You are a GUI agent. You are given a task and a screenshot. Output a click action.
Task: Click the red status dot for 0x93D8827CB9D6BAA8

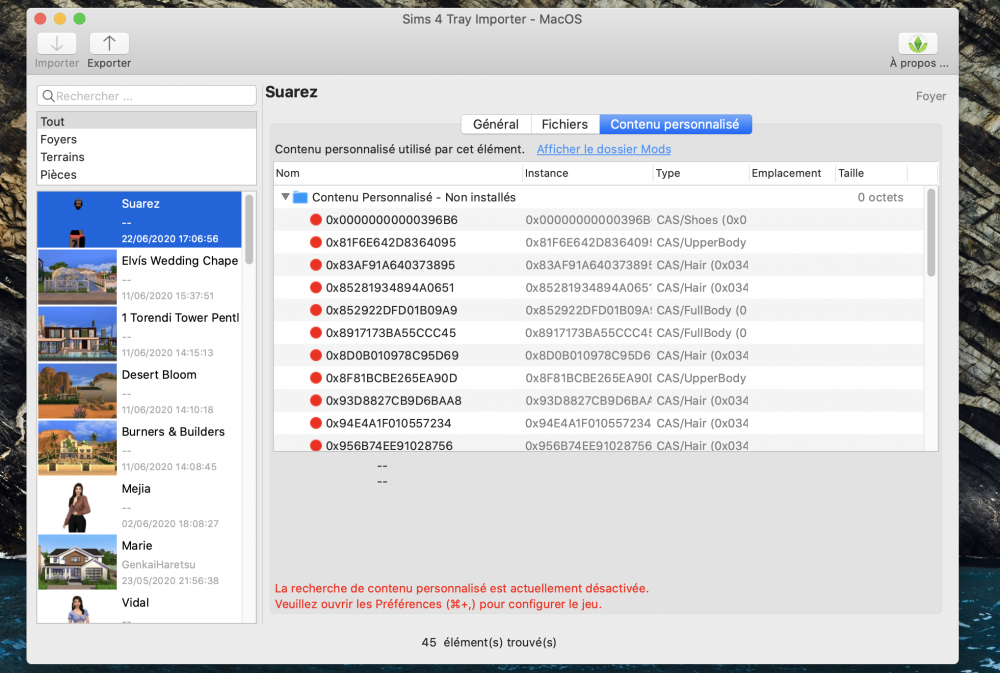click(x=315, y=401)
